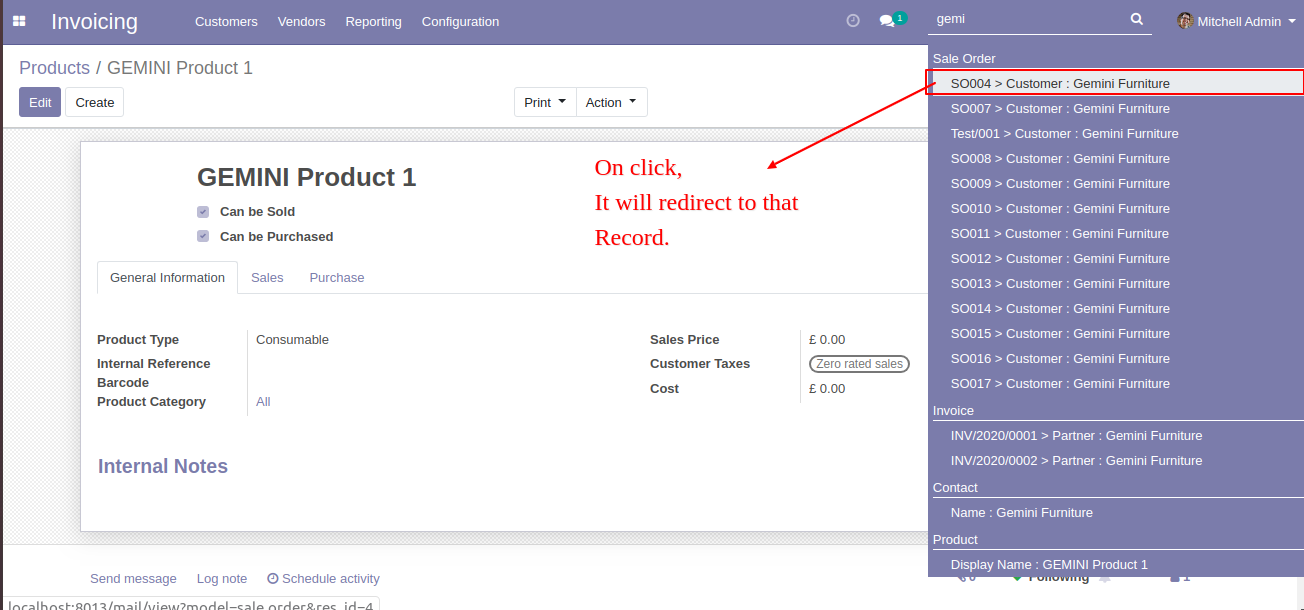Click the Create button
The height and width of the screenshot is (610, 1304).
[x=95, y=102]
